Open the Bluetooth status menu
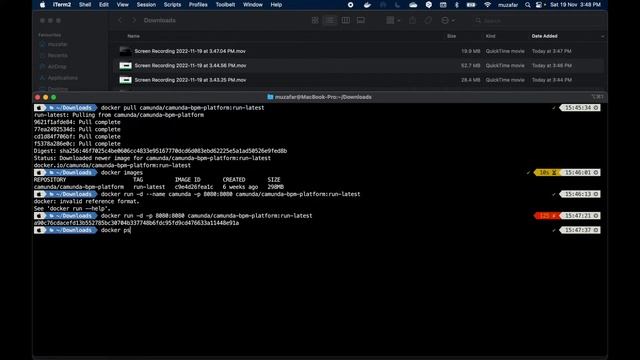This screenshot has width=640, height=360. (x=457, y=5)
